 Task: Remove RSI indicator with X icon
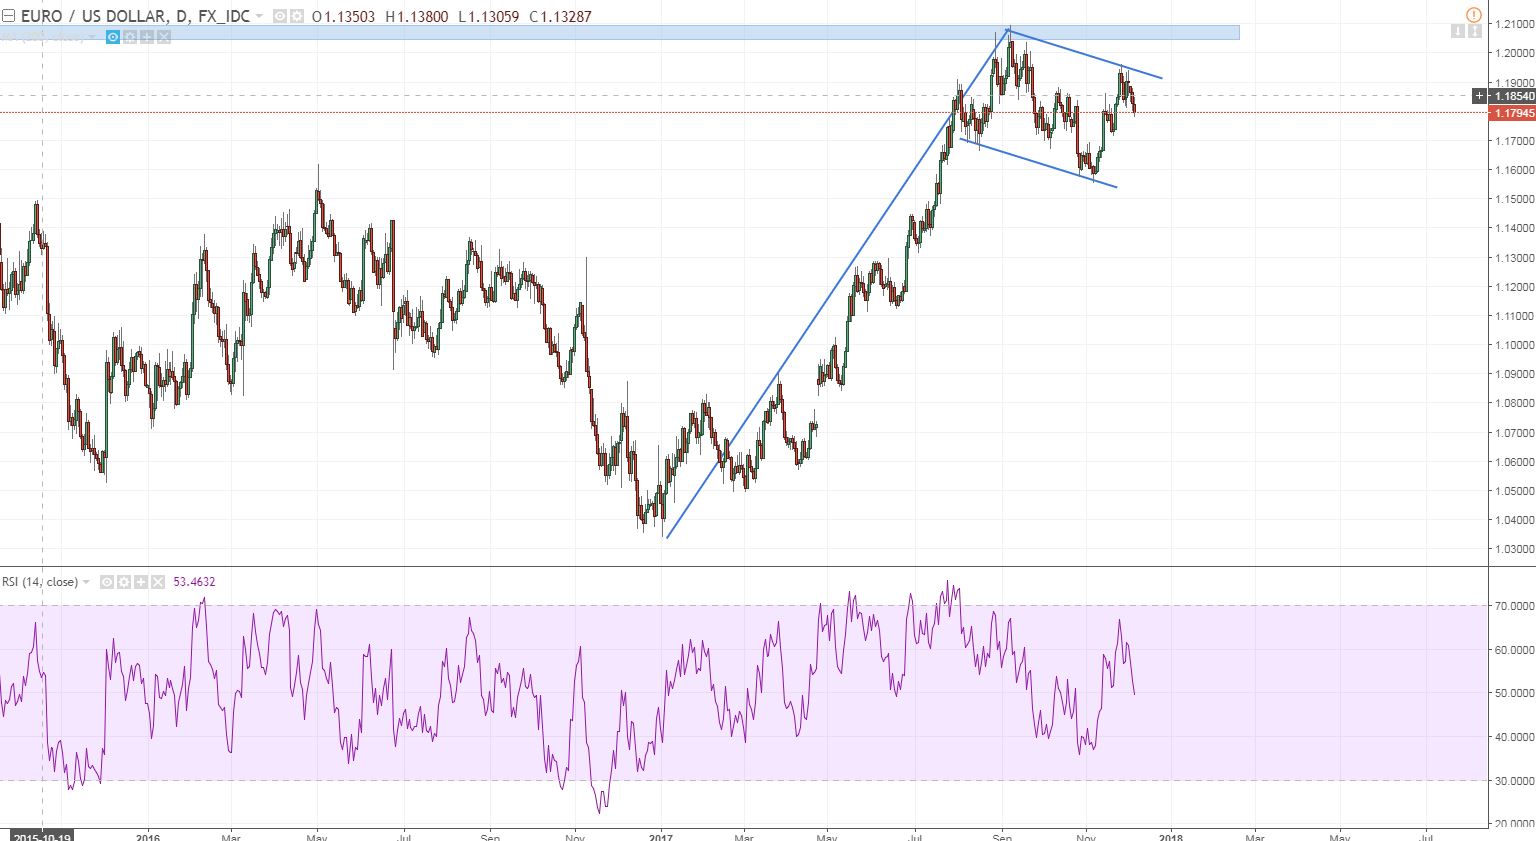[158, 582]
